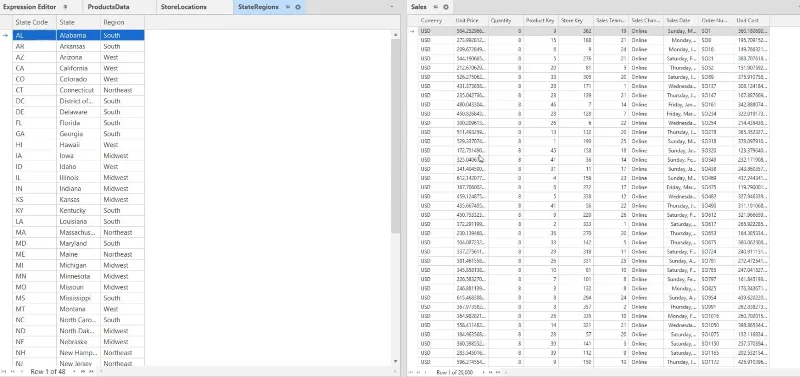The width and height of the screenshot is (800, 377).
Task: Select the Montana cell
Action: pyautogui.click(x=78, y=309)
